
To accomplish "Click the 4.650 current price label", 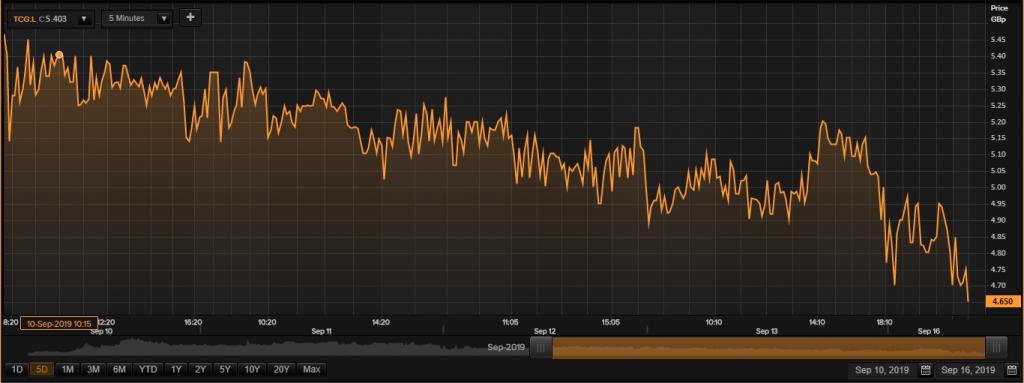I will (1002, 301).
